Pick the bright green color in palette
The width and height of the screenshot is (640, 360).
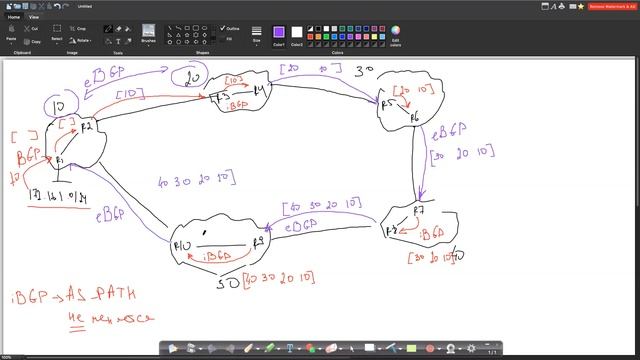point(326,37)
